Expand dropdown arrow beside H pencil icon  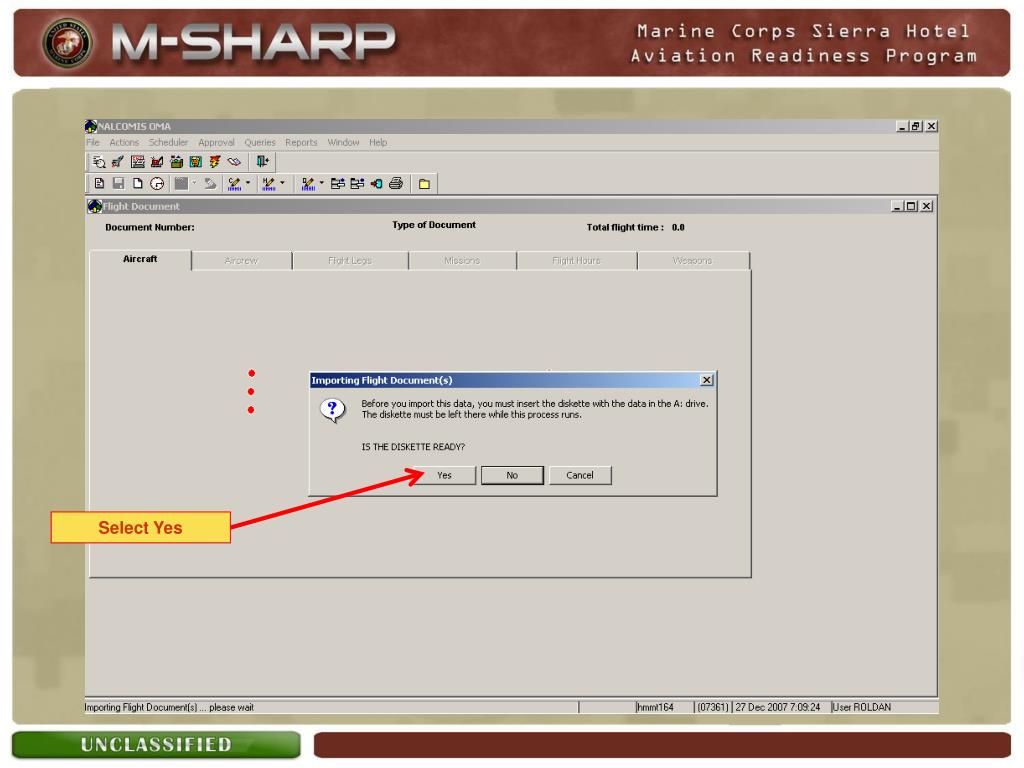click(282, 183)
